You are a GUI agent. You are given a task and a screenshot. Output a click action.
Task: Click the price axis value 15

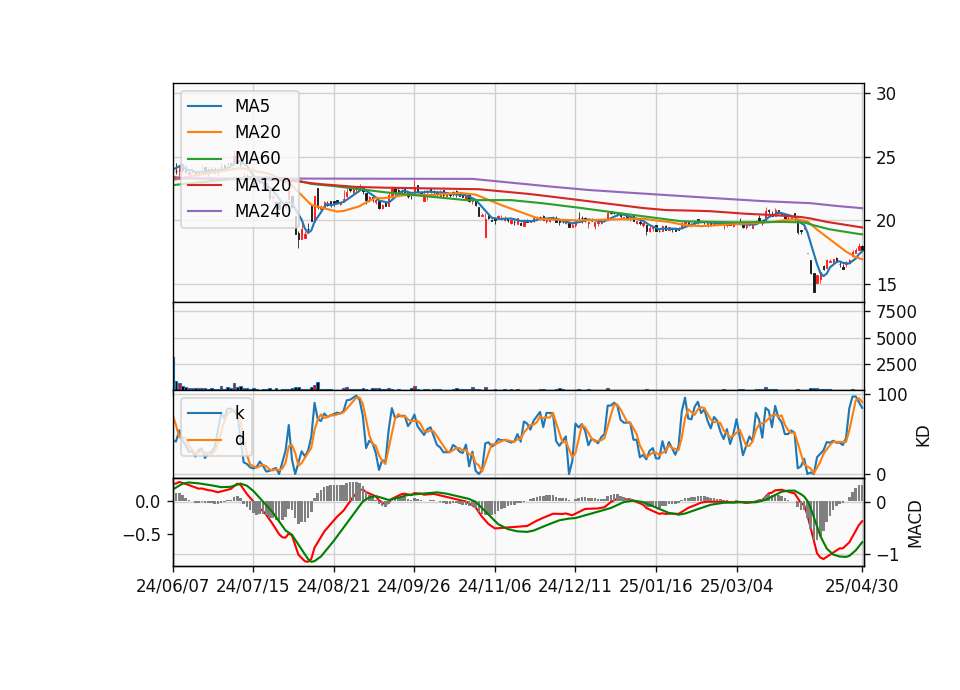point(886,285)
